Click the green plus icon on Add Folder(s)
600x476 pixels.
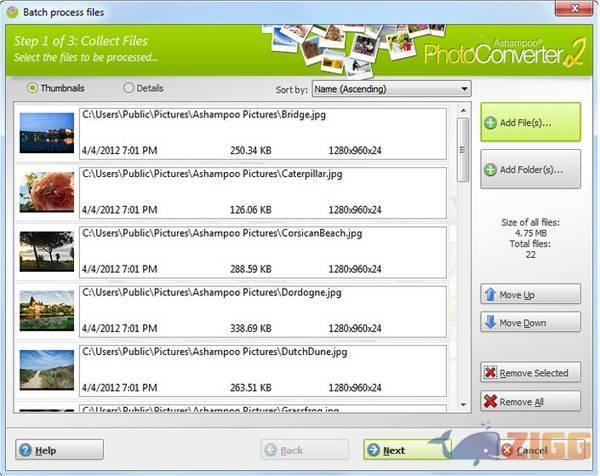point(490,170)
